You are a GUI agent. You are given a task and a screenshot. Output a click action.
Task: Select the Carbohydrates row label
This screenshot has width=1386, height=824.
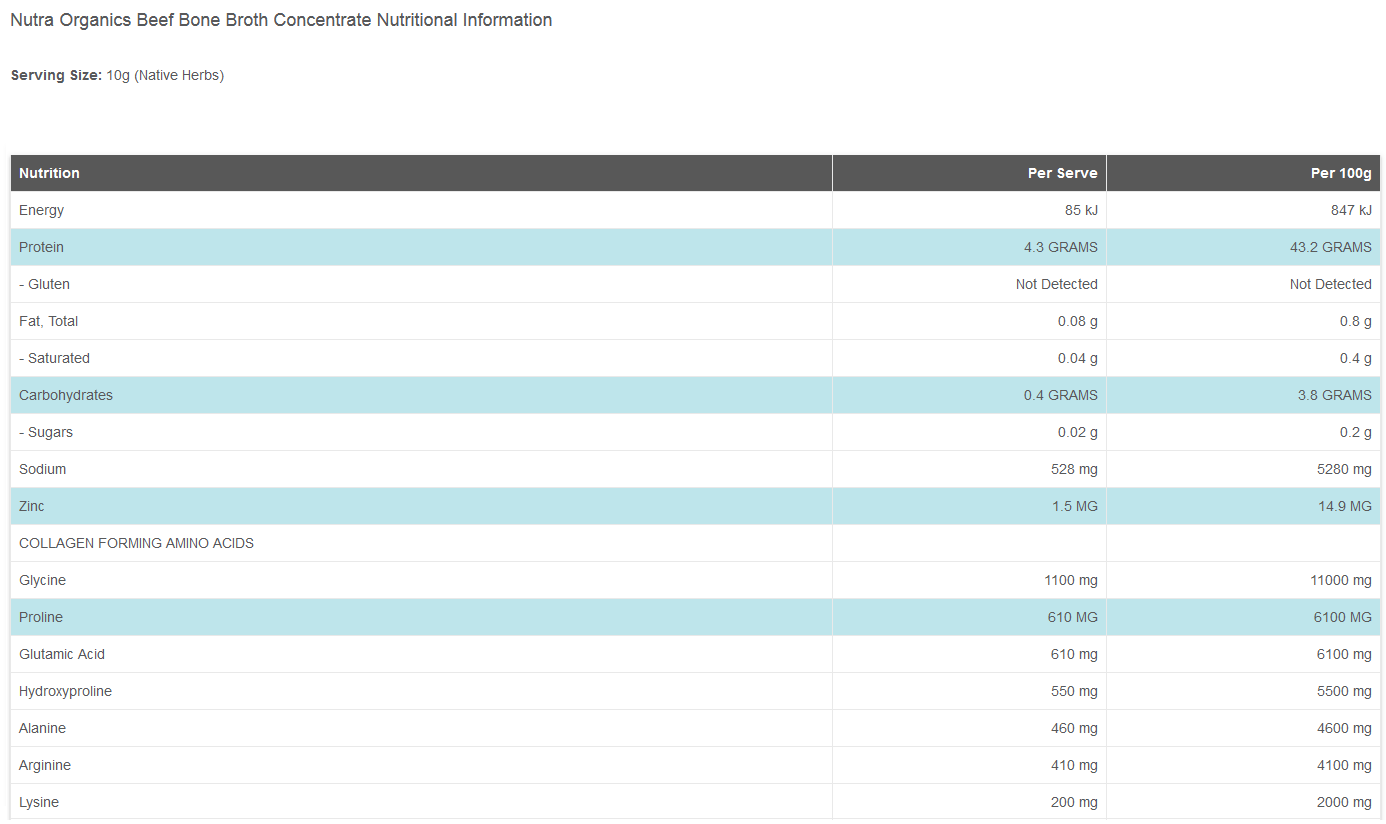click(66, 395)
